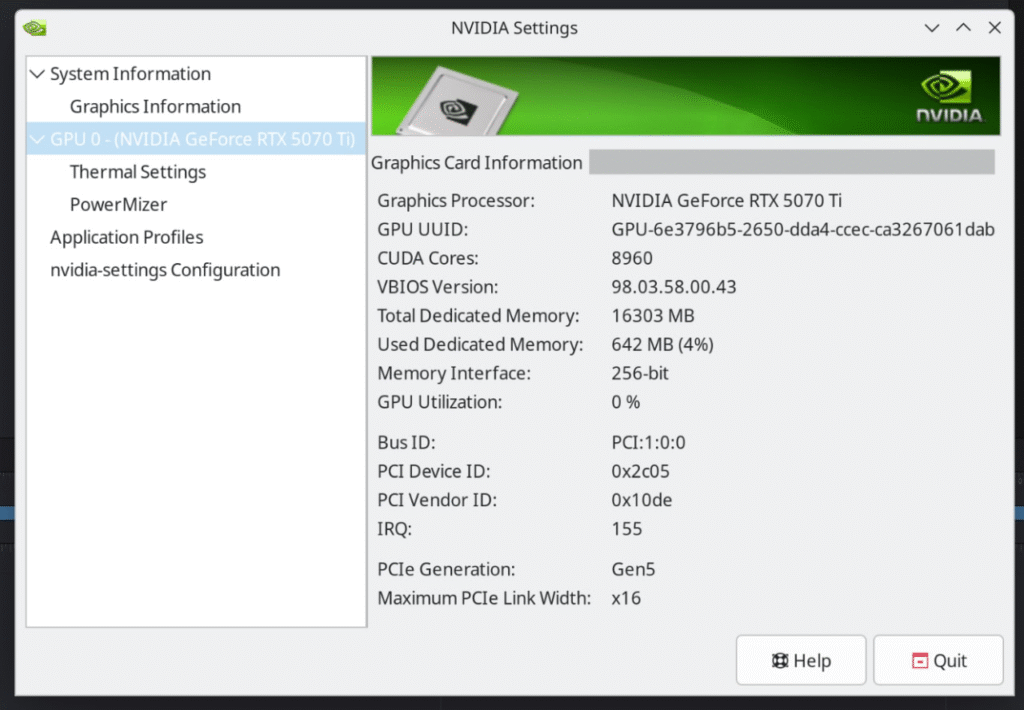
Task: Click the 'Graphics Processor:' label
Action: [456, 201]
